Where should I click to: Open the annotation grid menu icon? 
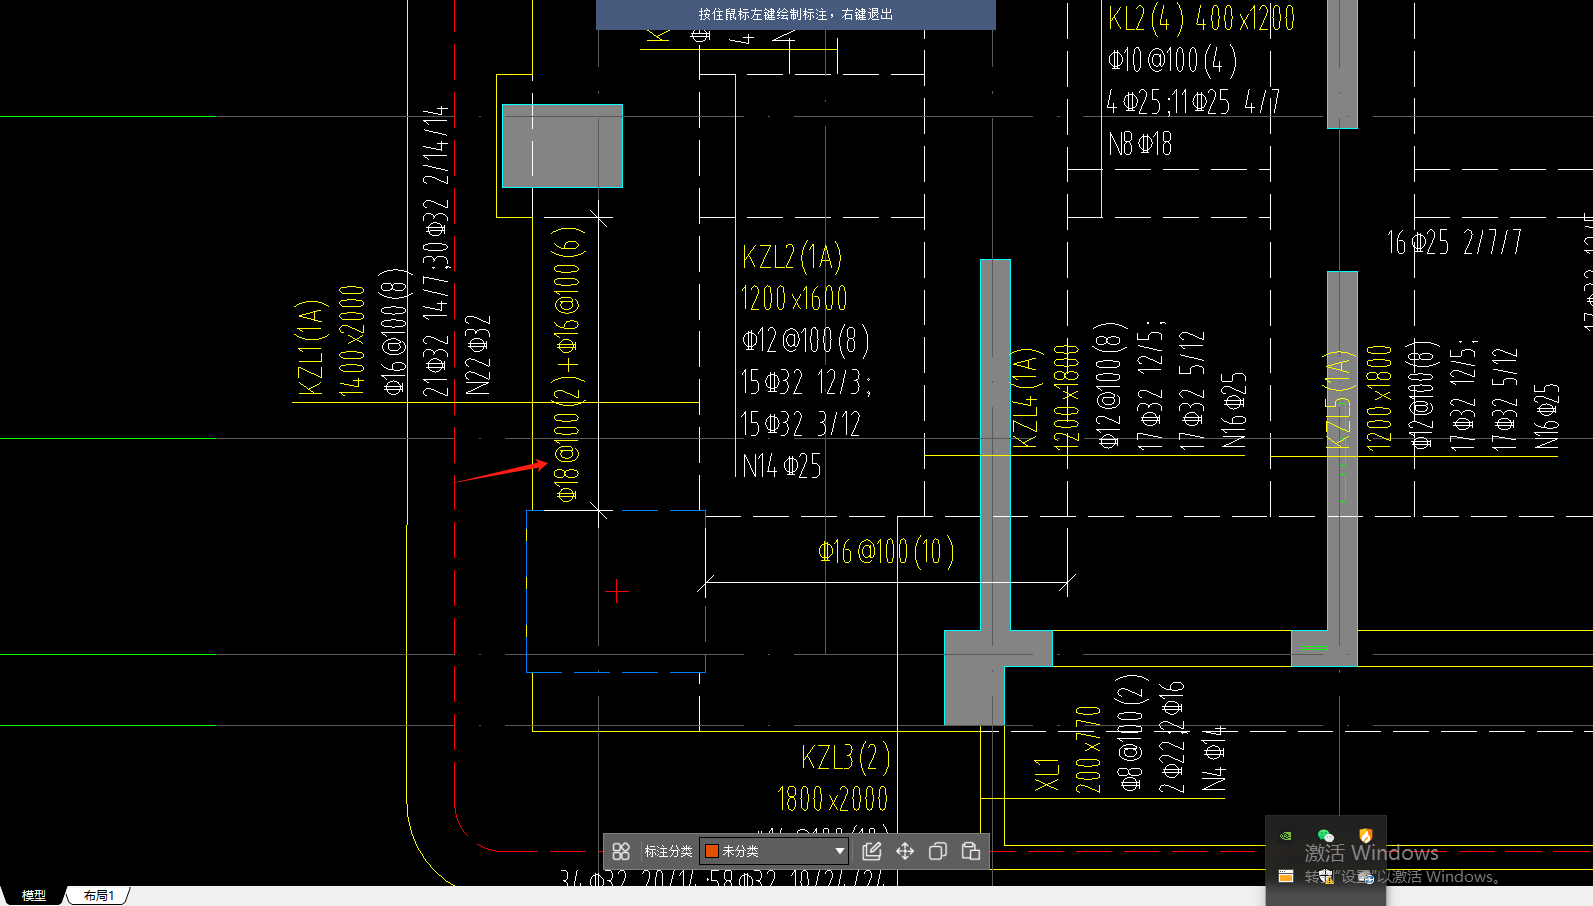tap(621, 851)
